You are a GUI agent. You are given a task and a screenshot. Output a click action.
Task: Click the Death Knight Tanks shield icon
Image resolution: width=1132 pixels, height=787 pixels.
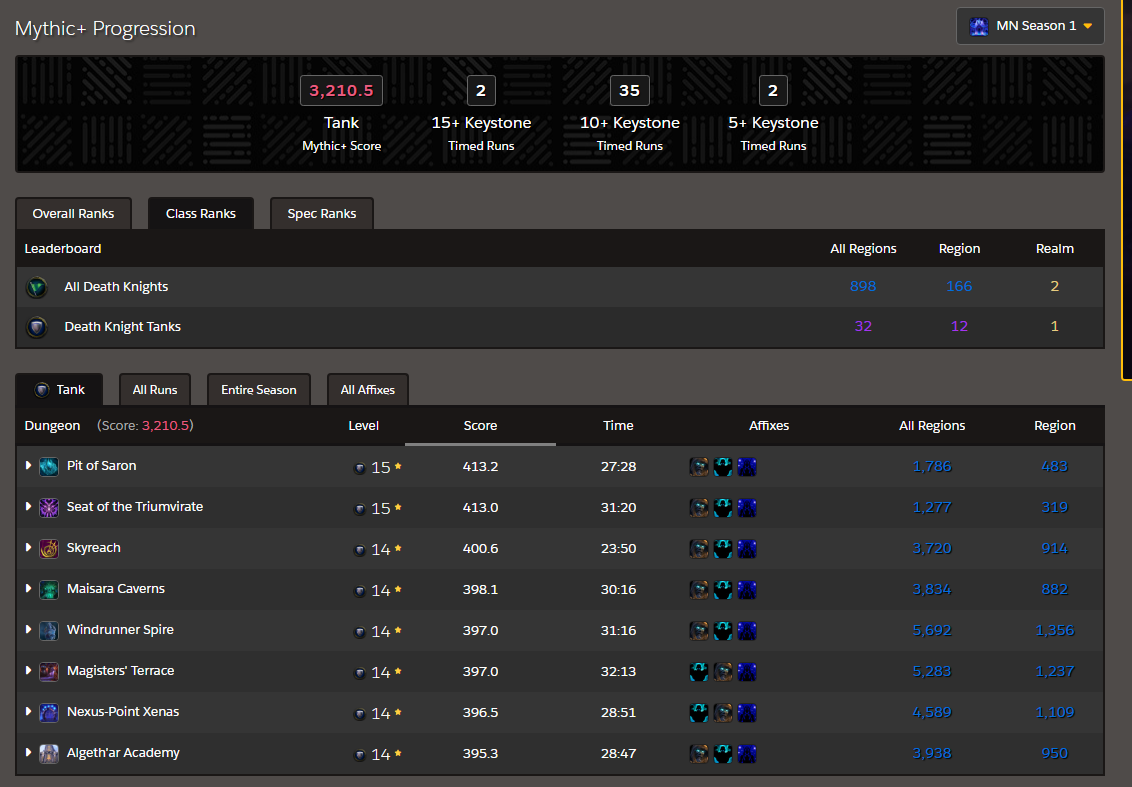click(37, 327)
